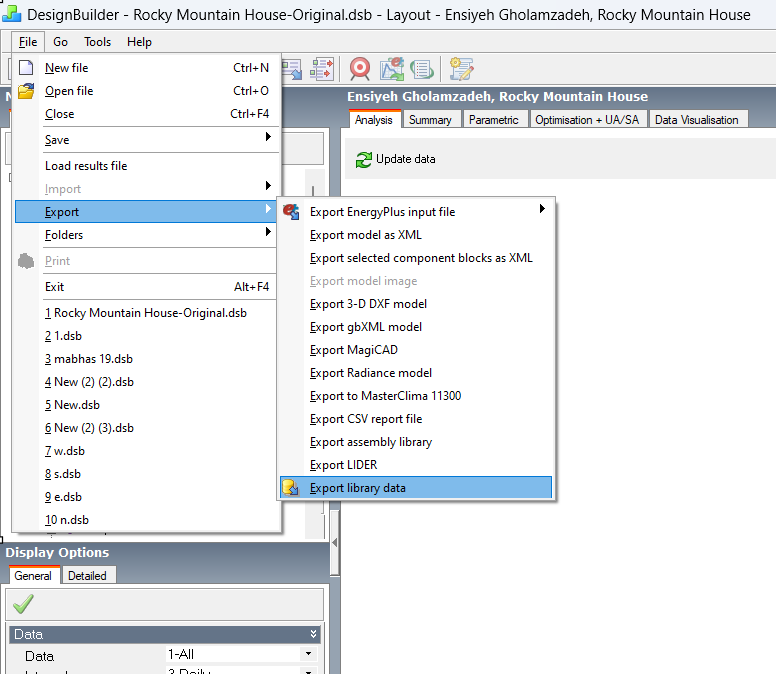Open the Tools menu

[x=97, y=42]
